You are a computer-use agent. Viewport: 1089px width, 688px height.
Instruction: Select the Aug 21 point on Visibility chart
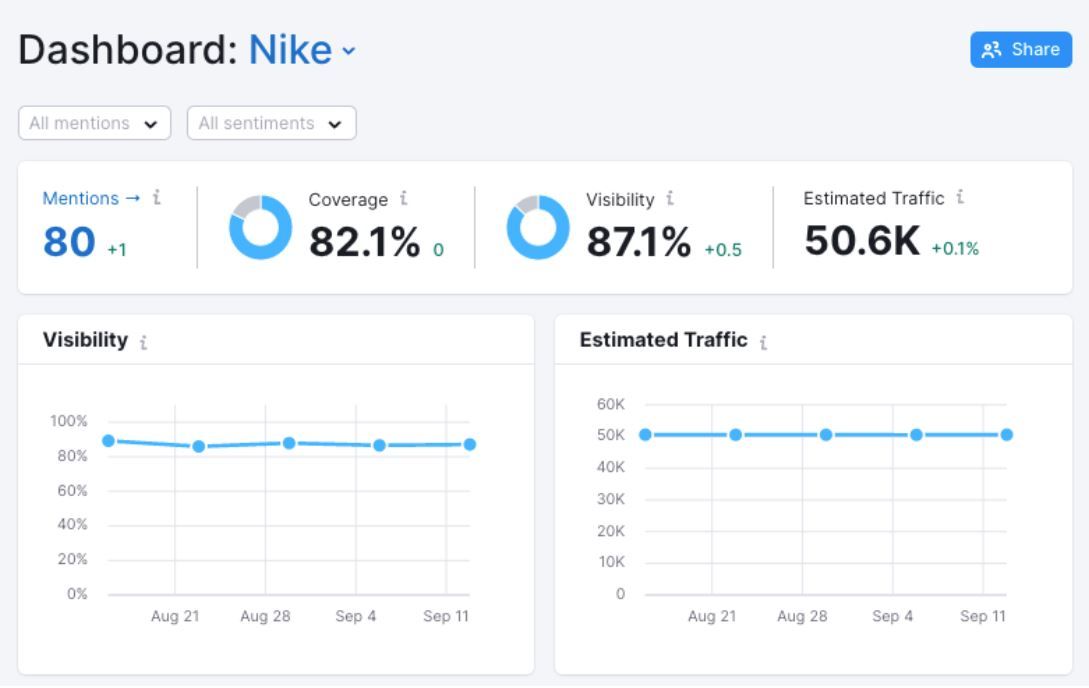pyautogui.click(x=199, y=446)
